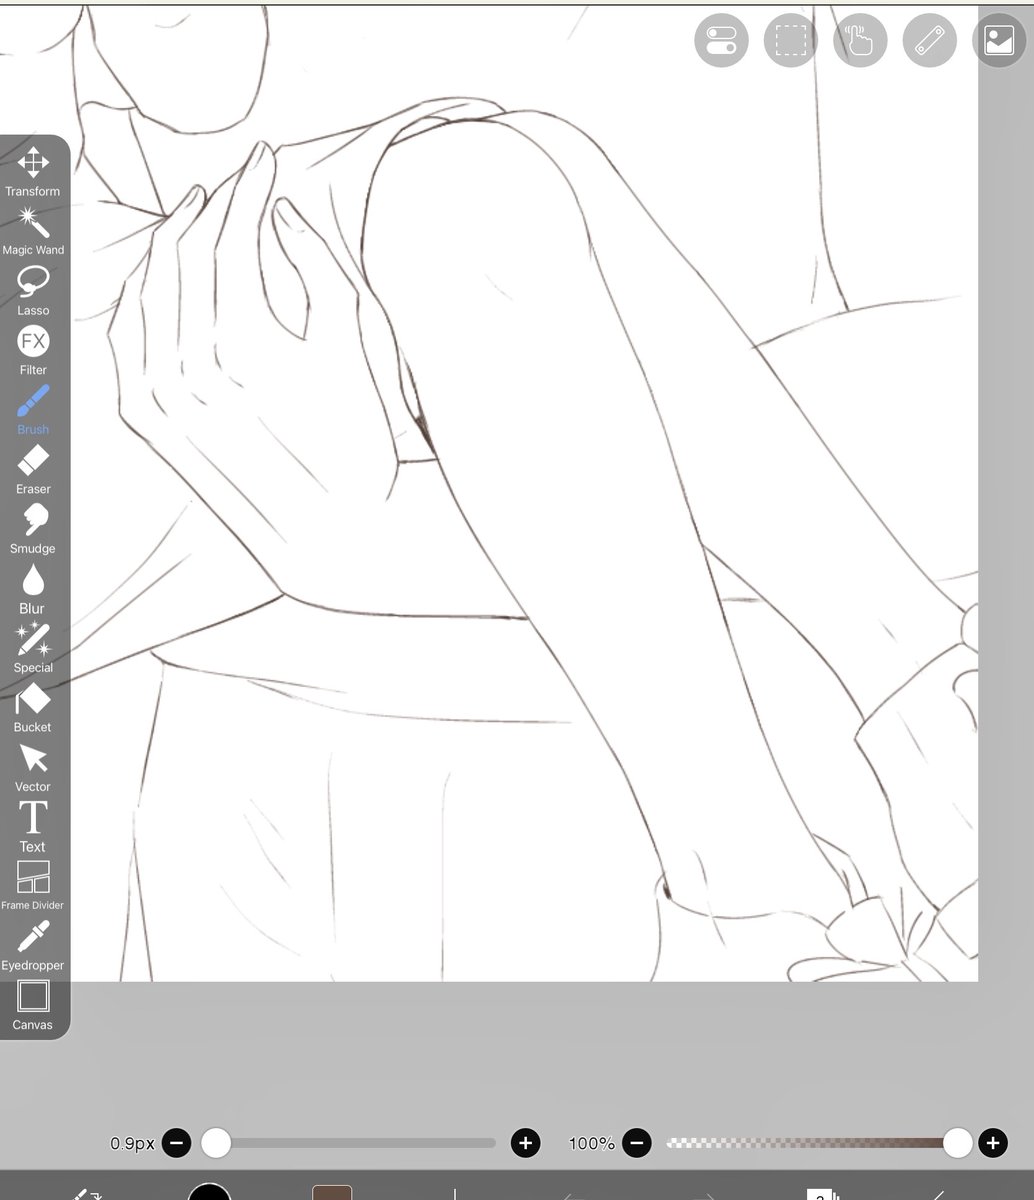The image size is (1034, 1200).
Task: Switch to the Eraser tool
Action: 33,470
